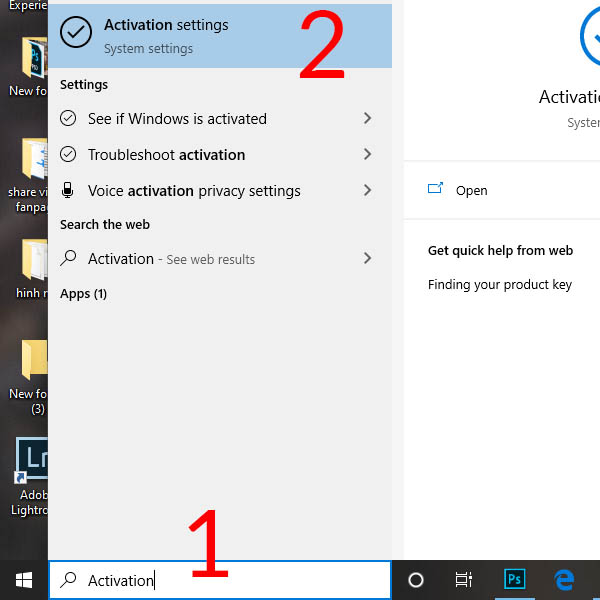The height and width of the screenshot is (600, 600).
Task: Click the checkmark icon beside Activation settings
Action: (76, 32)
